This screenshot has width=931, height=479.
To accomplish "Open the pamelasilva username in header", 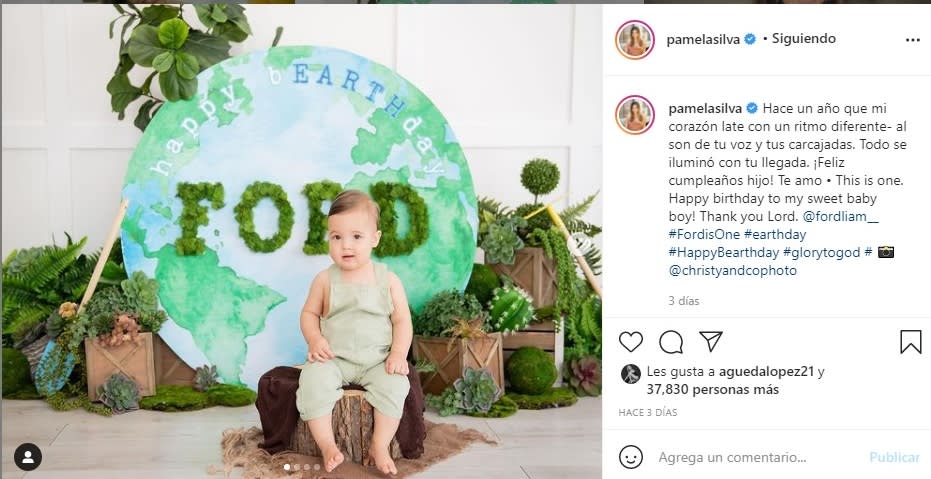I will [x=703, y=39].
